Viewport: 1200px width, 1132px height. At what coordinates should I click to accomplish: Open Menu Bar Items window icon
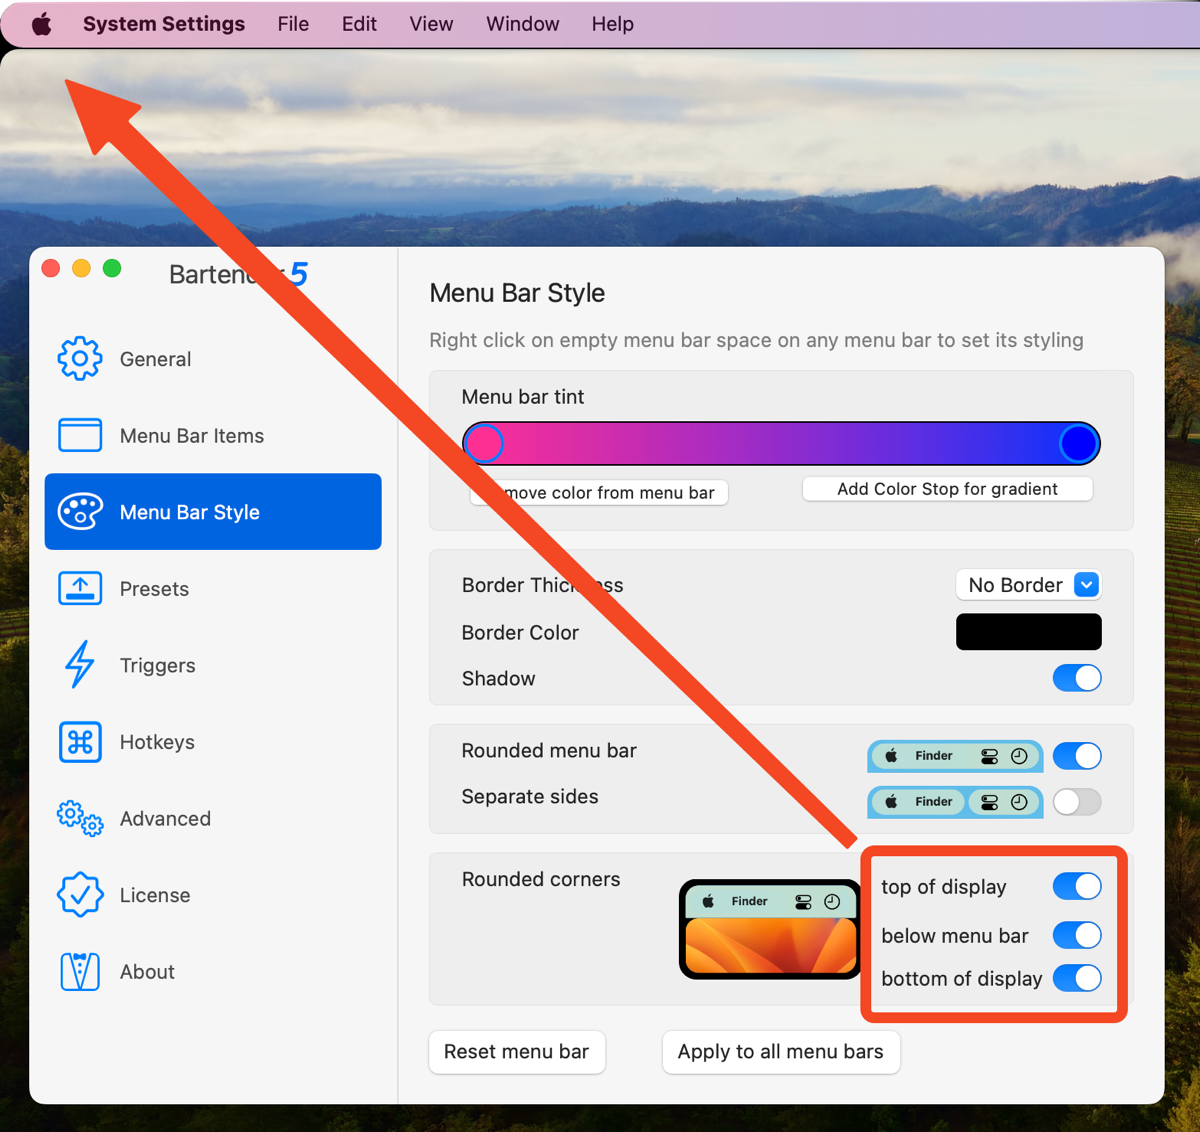tap(80, 436)
